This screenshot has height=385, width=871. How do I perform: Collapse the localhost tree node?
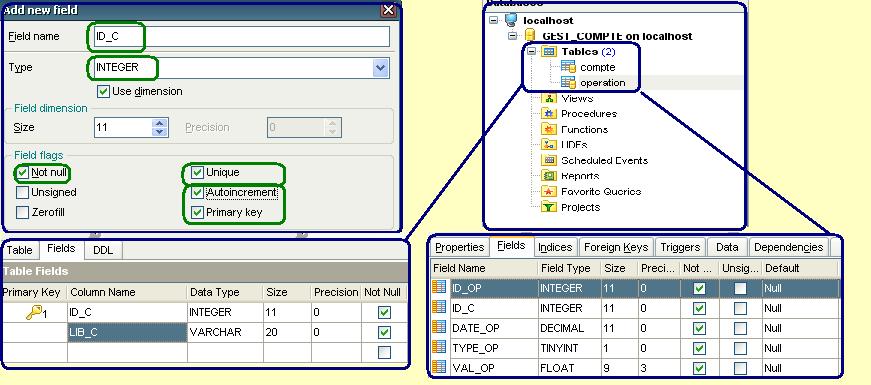coord(494,21)
